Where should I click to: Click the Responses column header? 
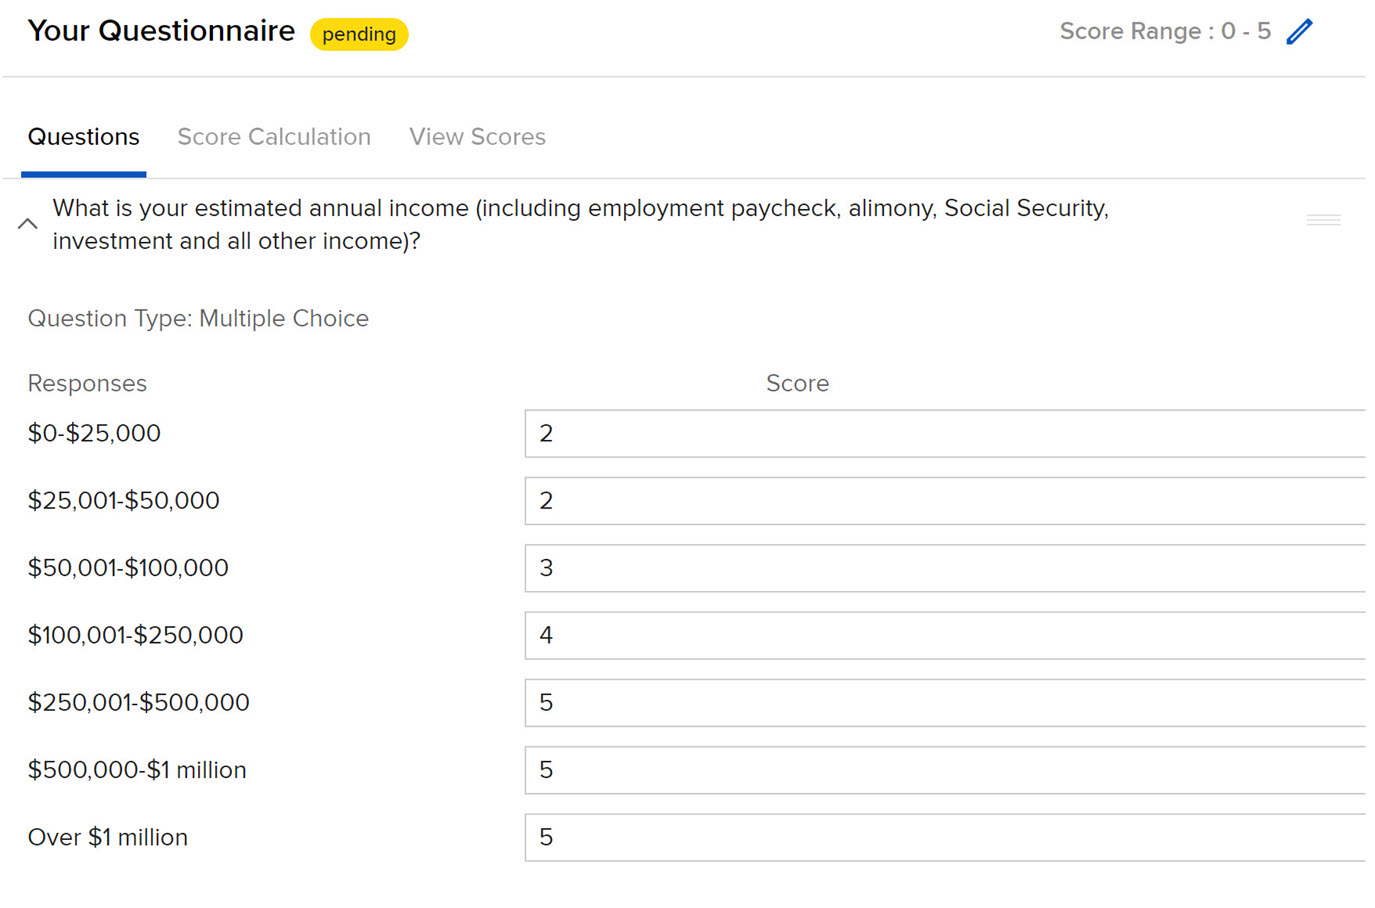87,383
